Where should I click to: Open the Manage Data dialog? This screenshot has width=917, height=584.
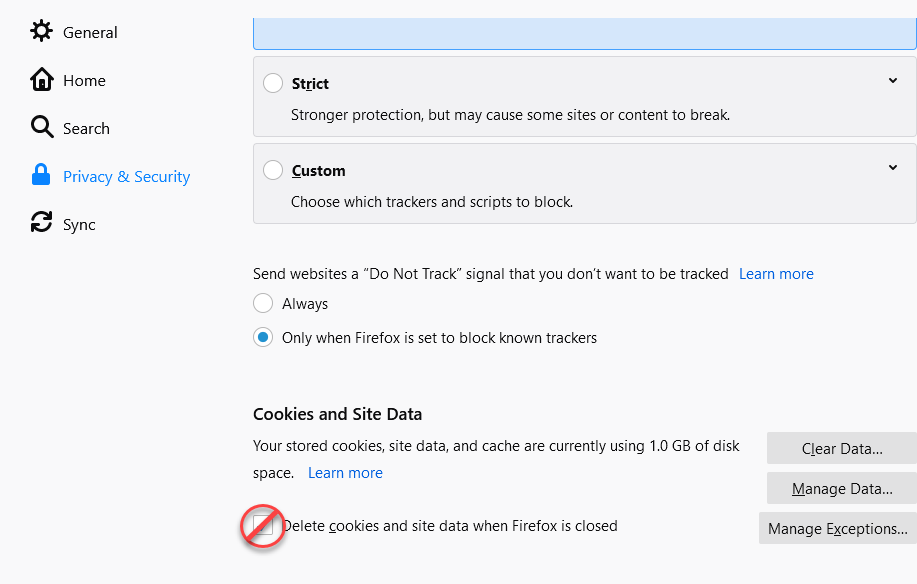tap(841, 489)
